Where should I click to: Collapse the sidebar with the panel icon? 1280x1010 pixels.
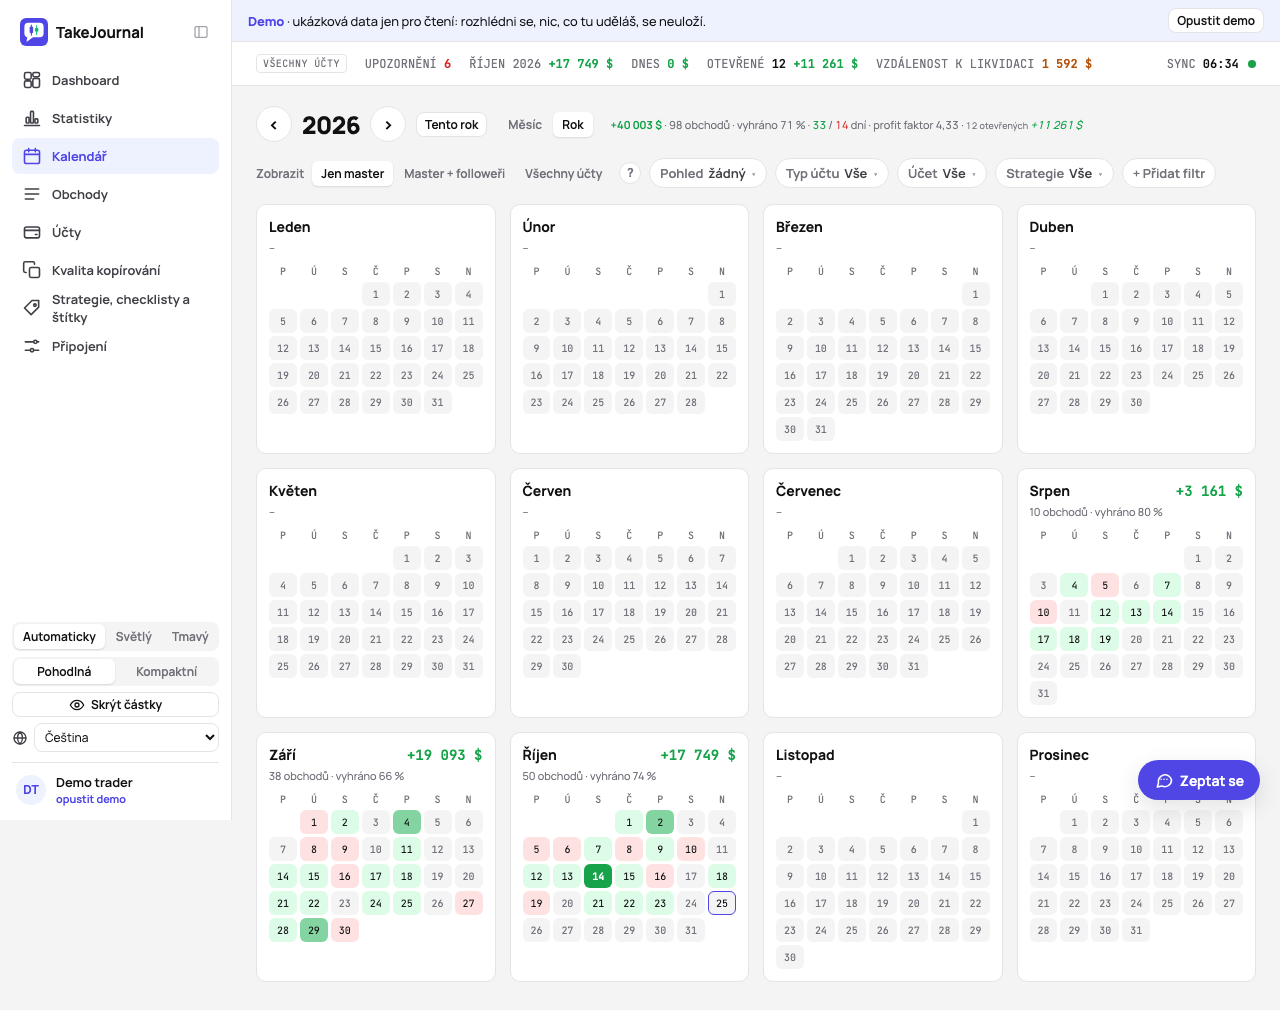pyautogui.click(x=201, y=32)
